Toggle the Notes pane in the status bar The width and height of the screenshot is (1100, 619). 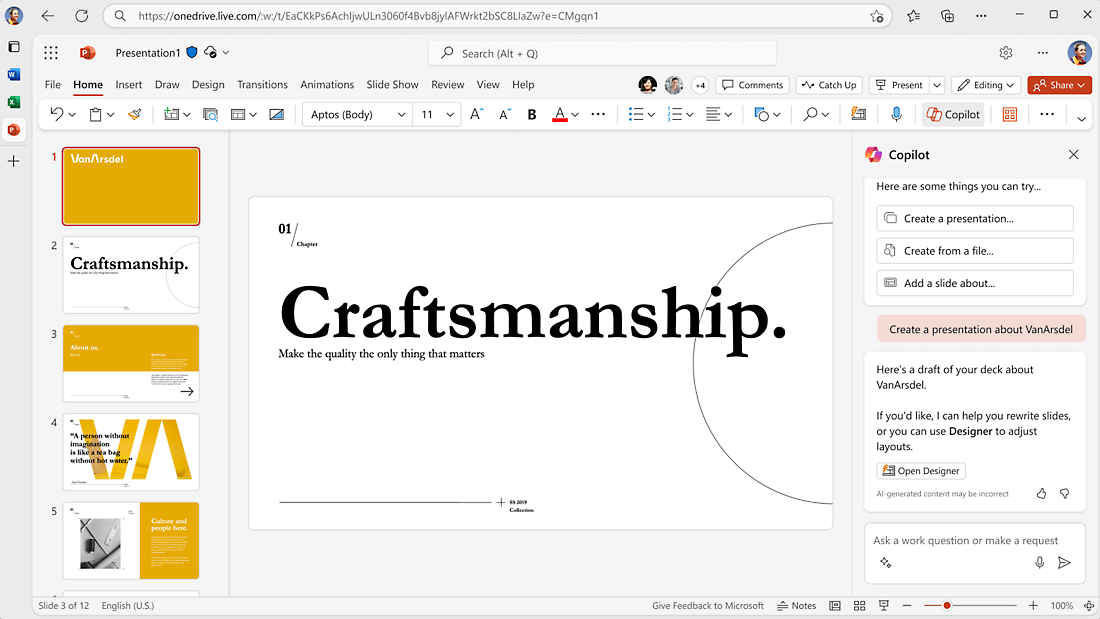click(x=796, y=605)
